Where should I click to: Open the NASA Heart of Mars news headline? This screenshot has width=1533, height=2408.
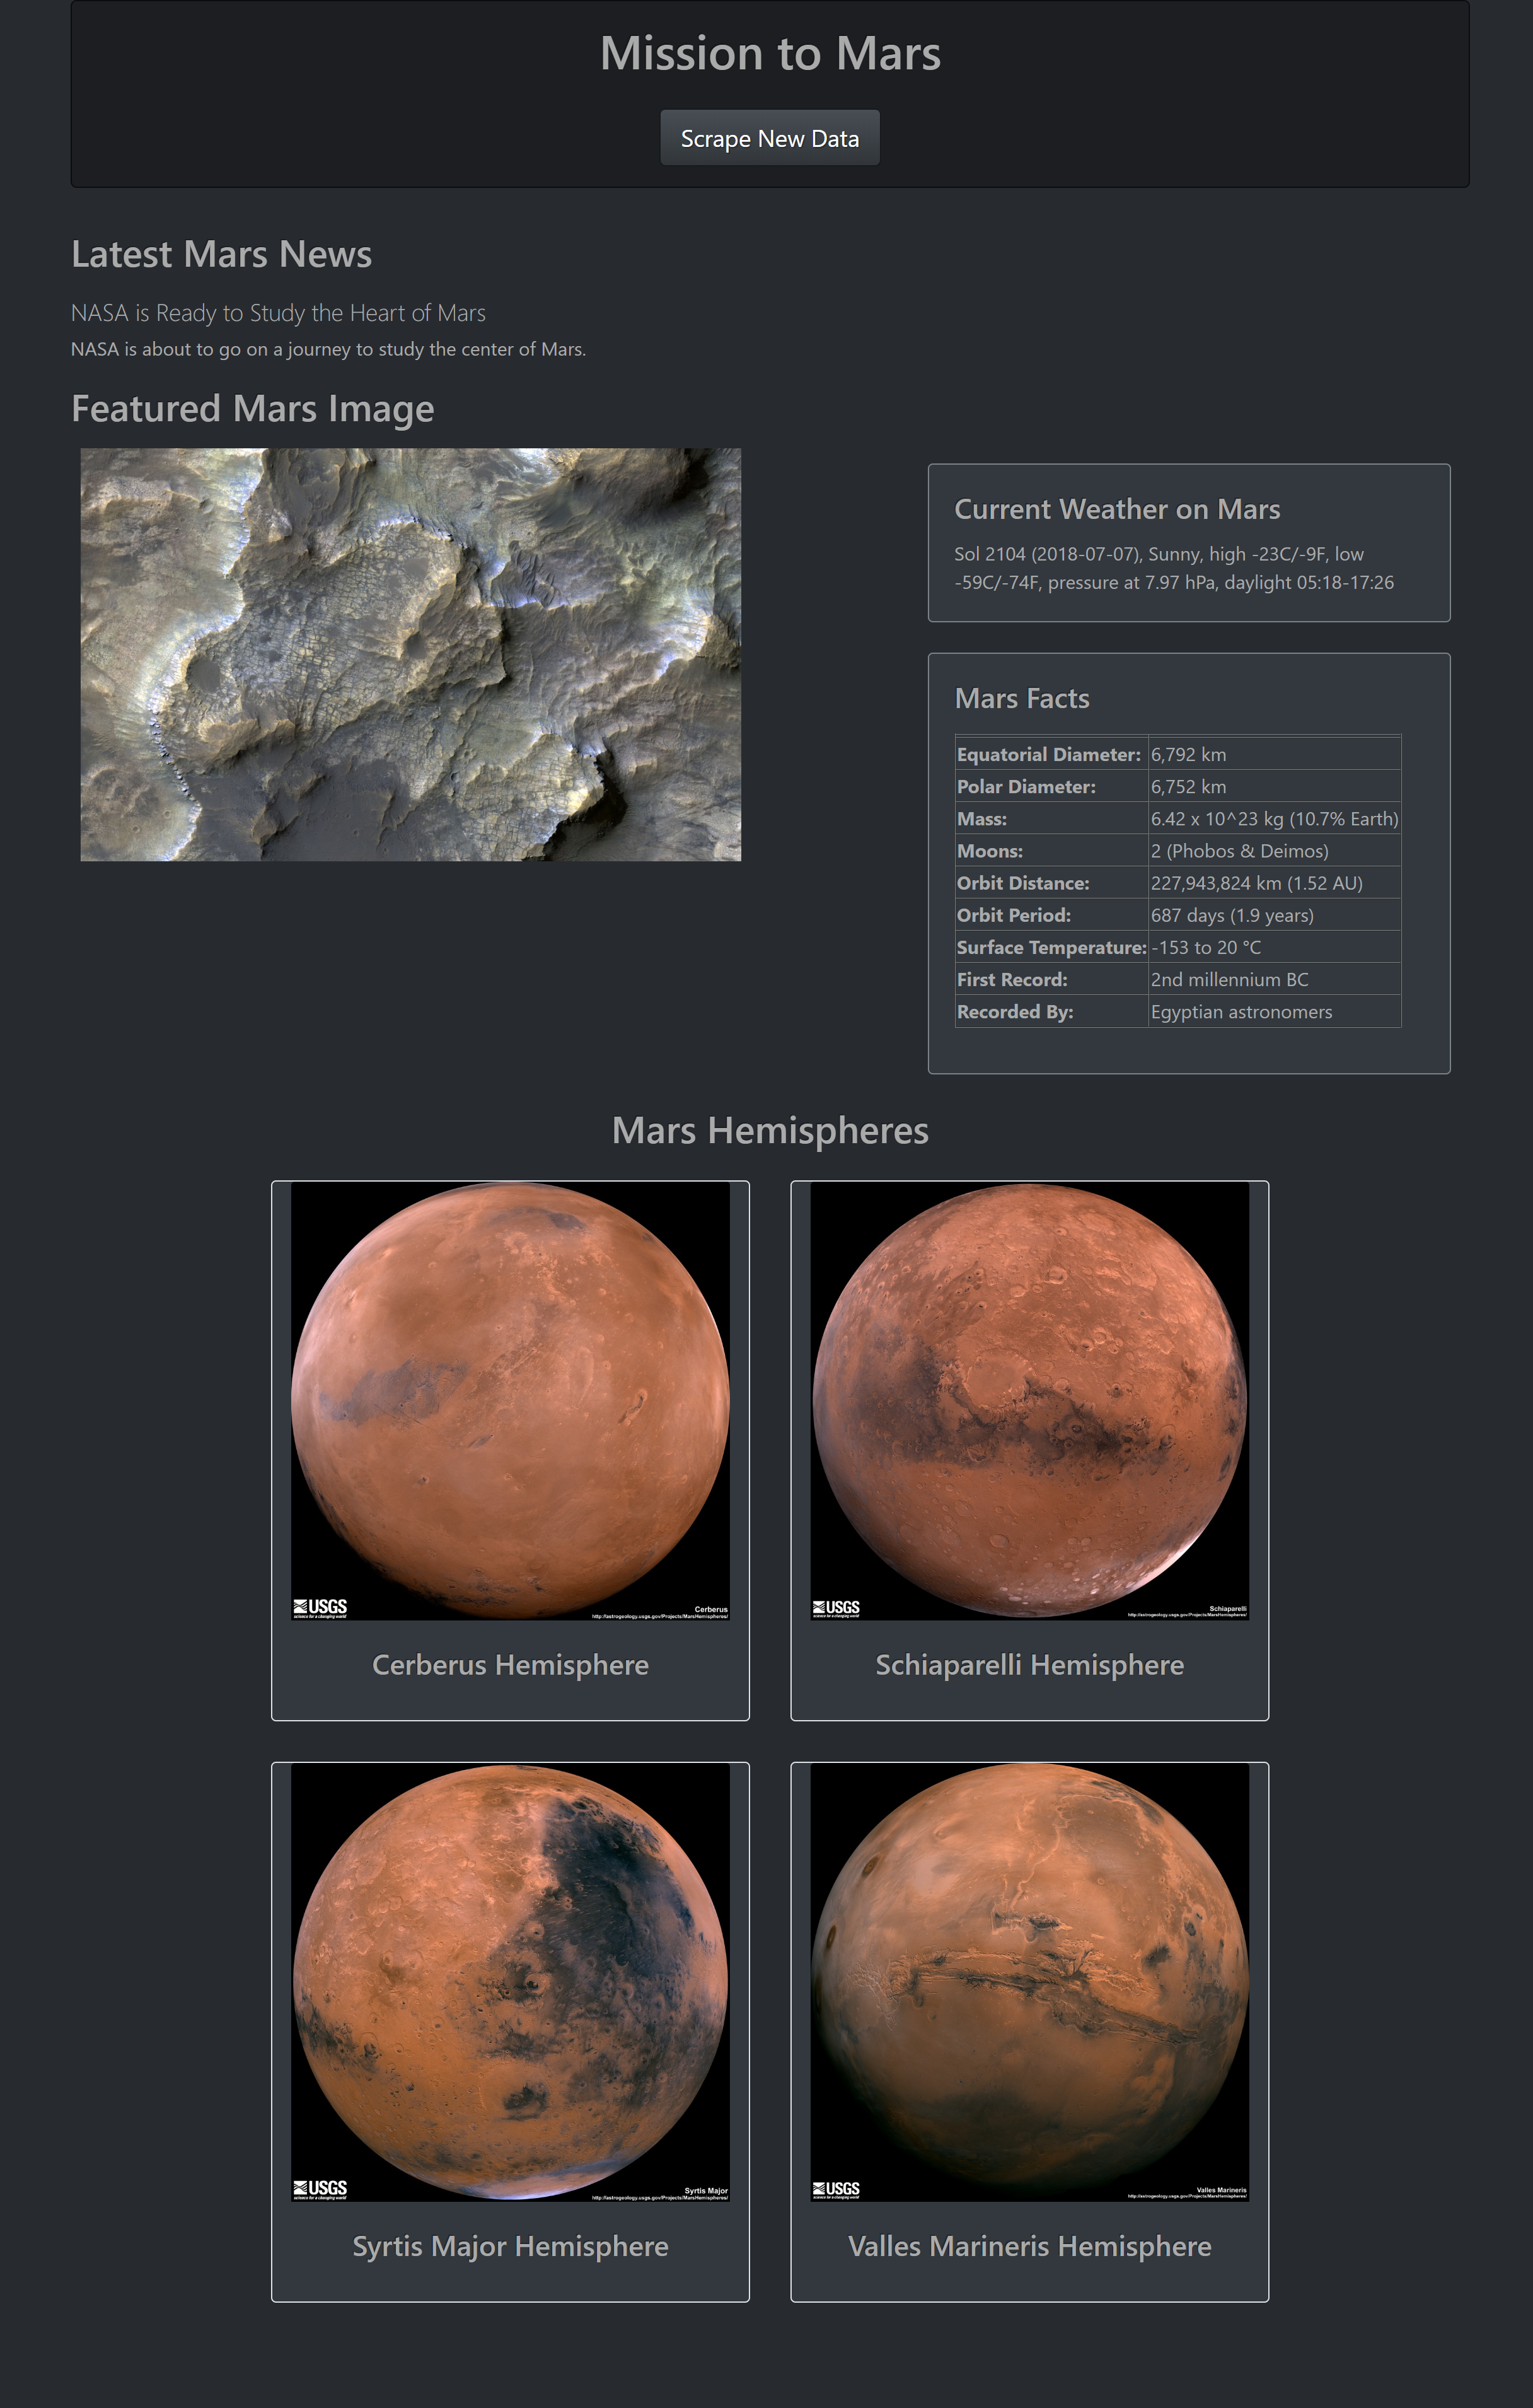[x=278, y=313]
